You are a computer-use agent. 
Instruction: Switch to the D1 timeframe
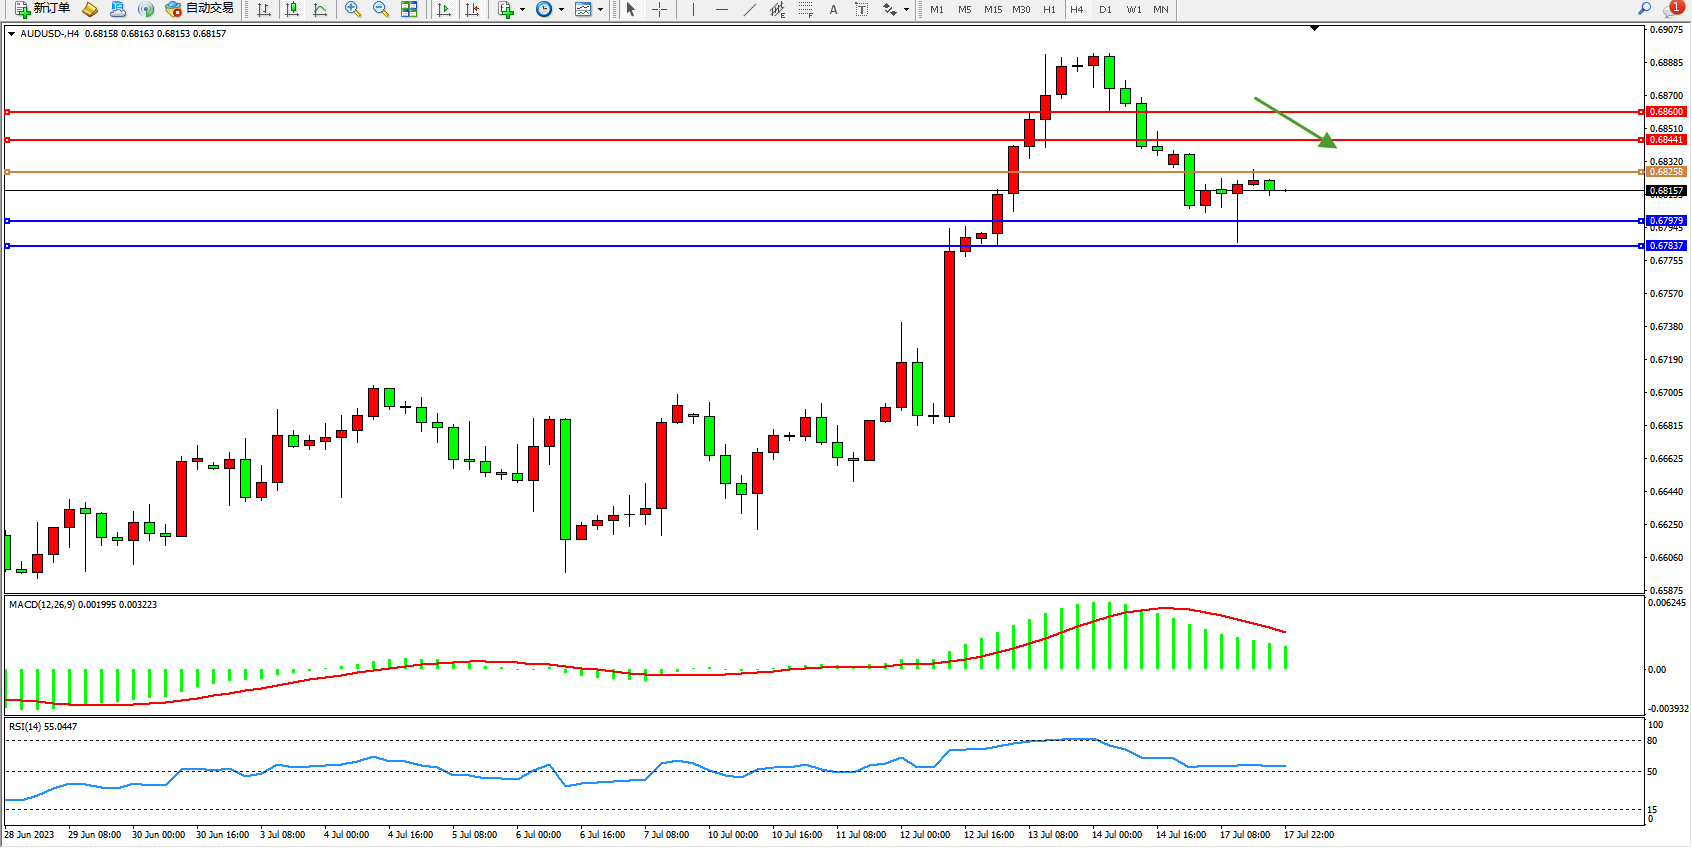point(1105,9)
